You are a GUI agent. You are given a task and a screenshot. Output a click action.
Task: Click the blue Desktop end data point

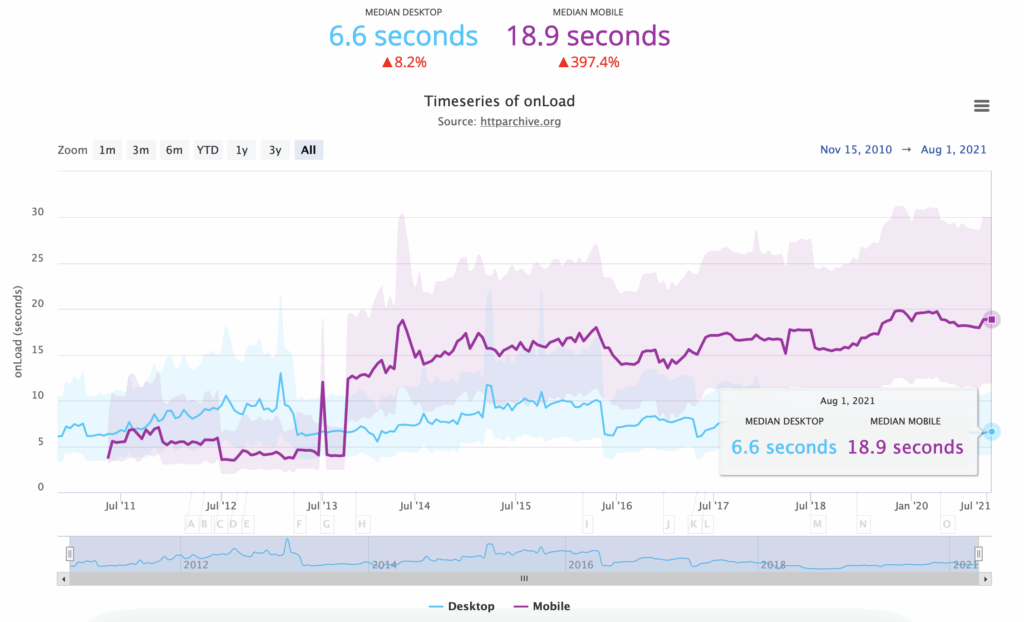(x=991, y=432)
